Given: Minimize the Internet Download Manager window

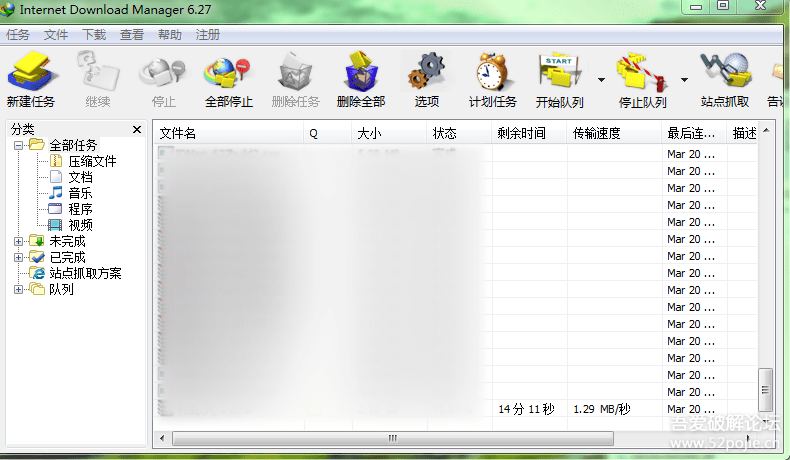Looking at the screenshot, I should [x=696, y=7].
